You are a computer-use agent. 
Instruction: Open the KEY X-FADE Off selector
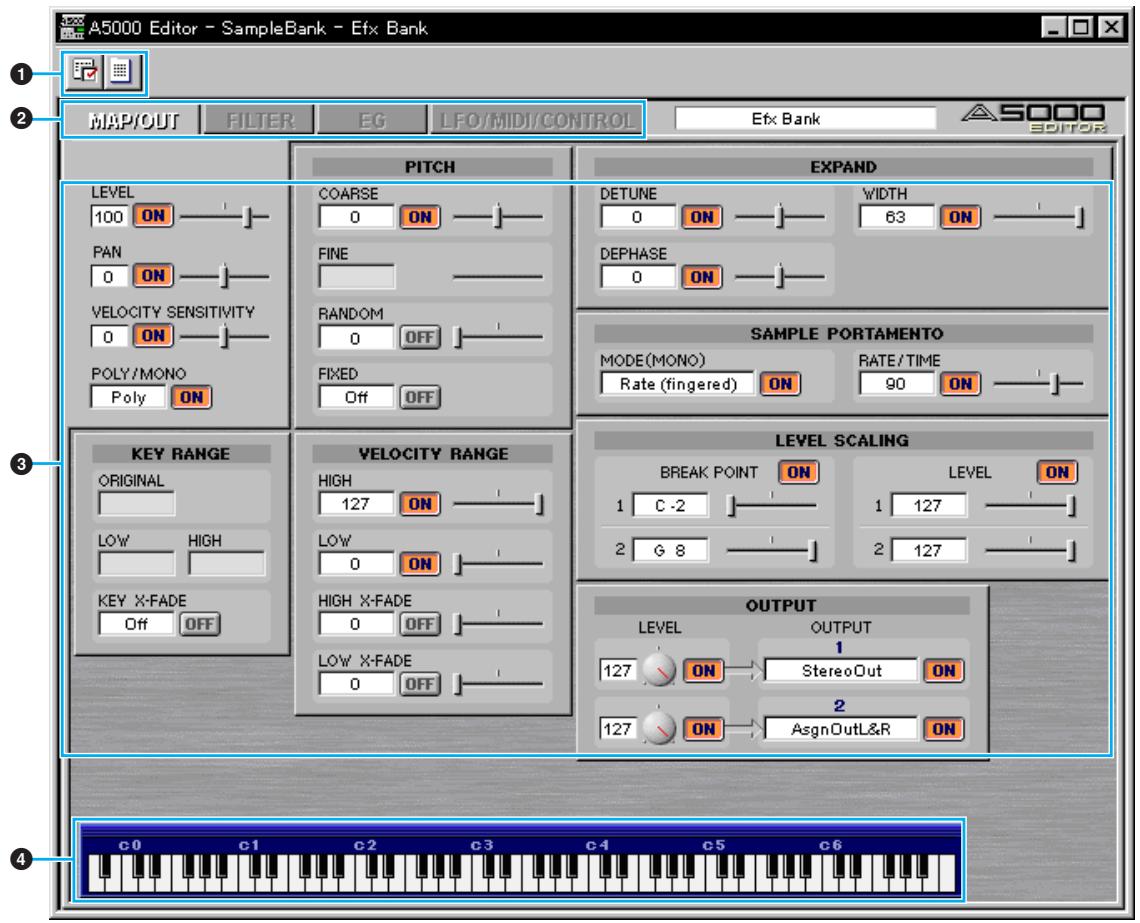click(x=136, y=624)
